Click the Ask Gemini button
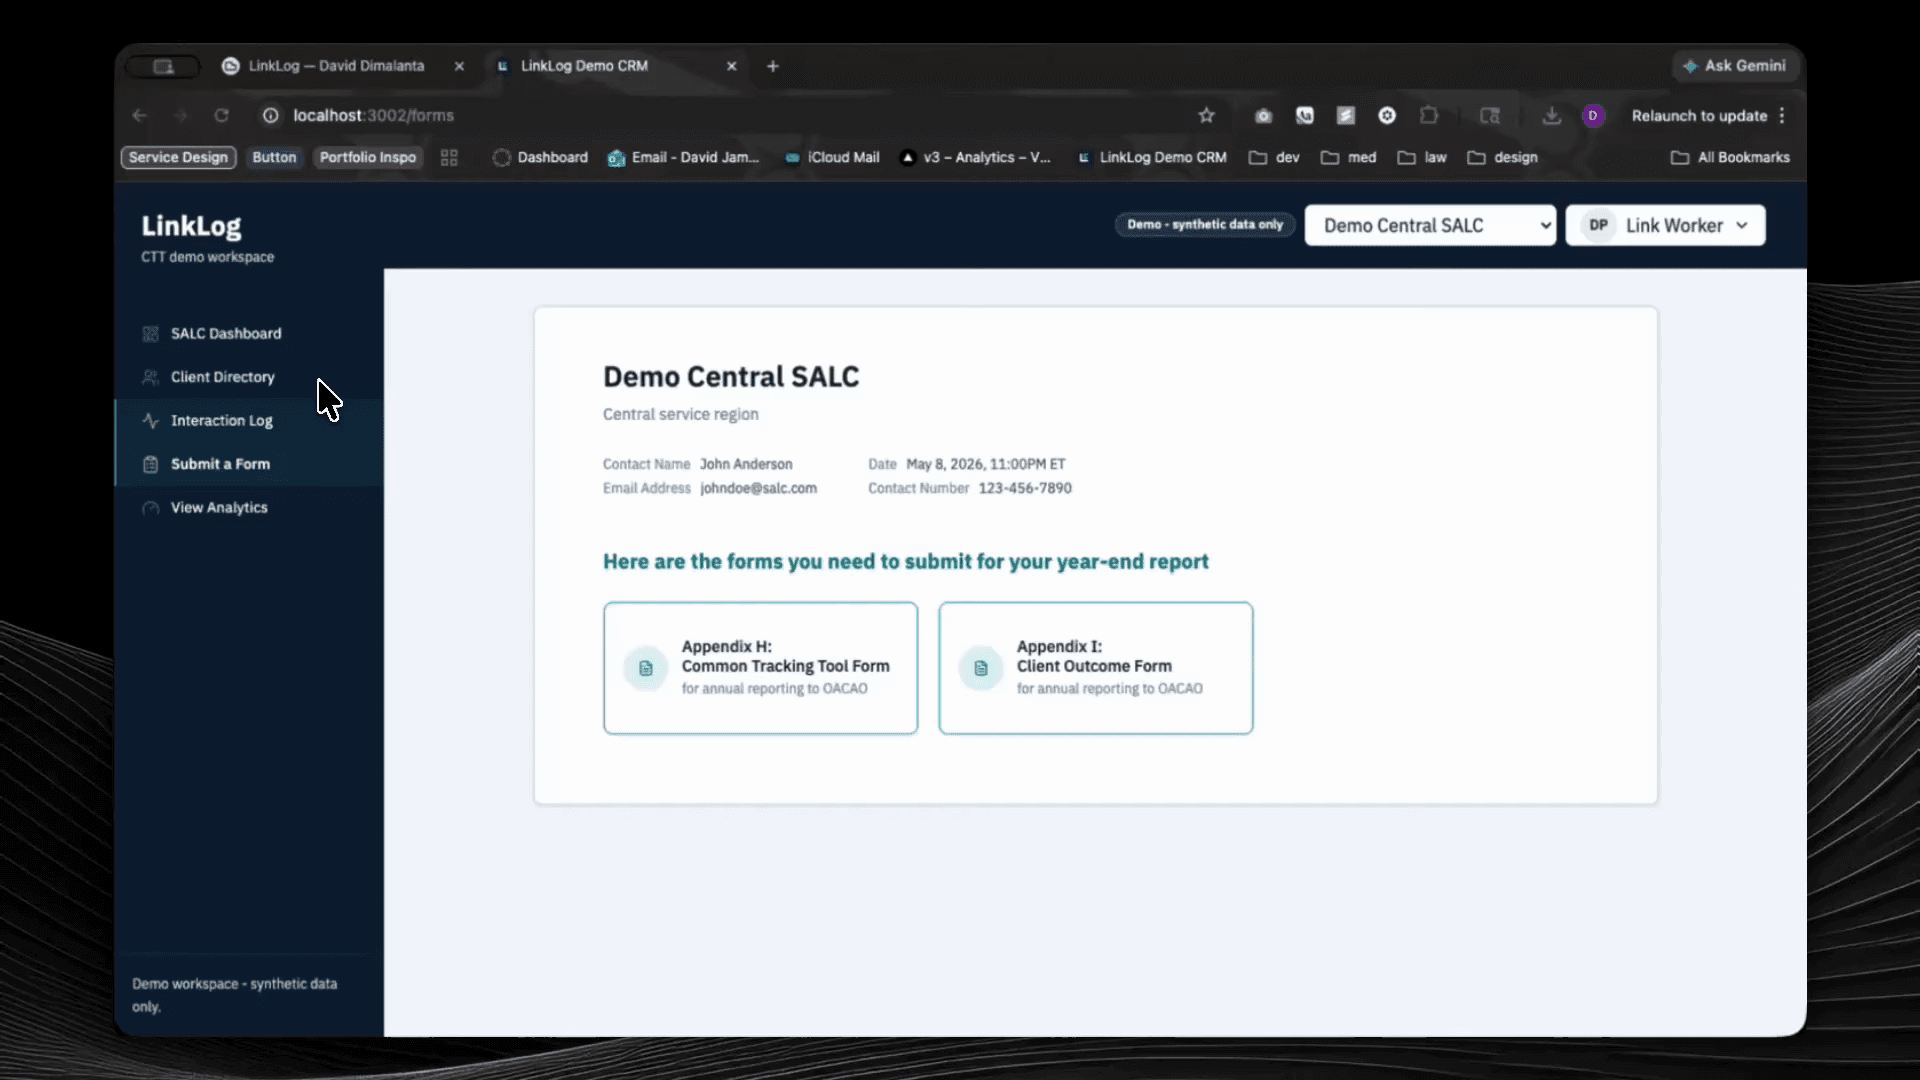The height and width of the screenshot is (1080, 1920). (x=1735, y=66)
